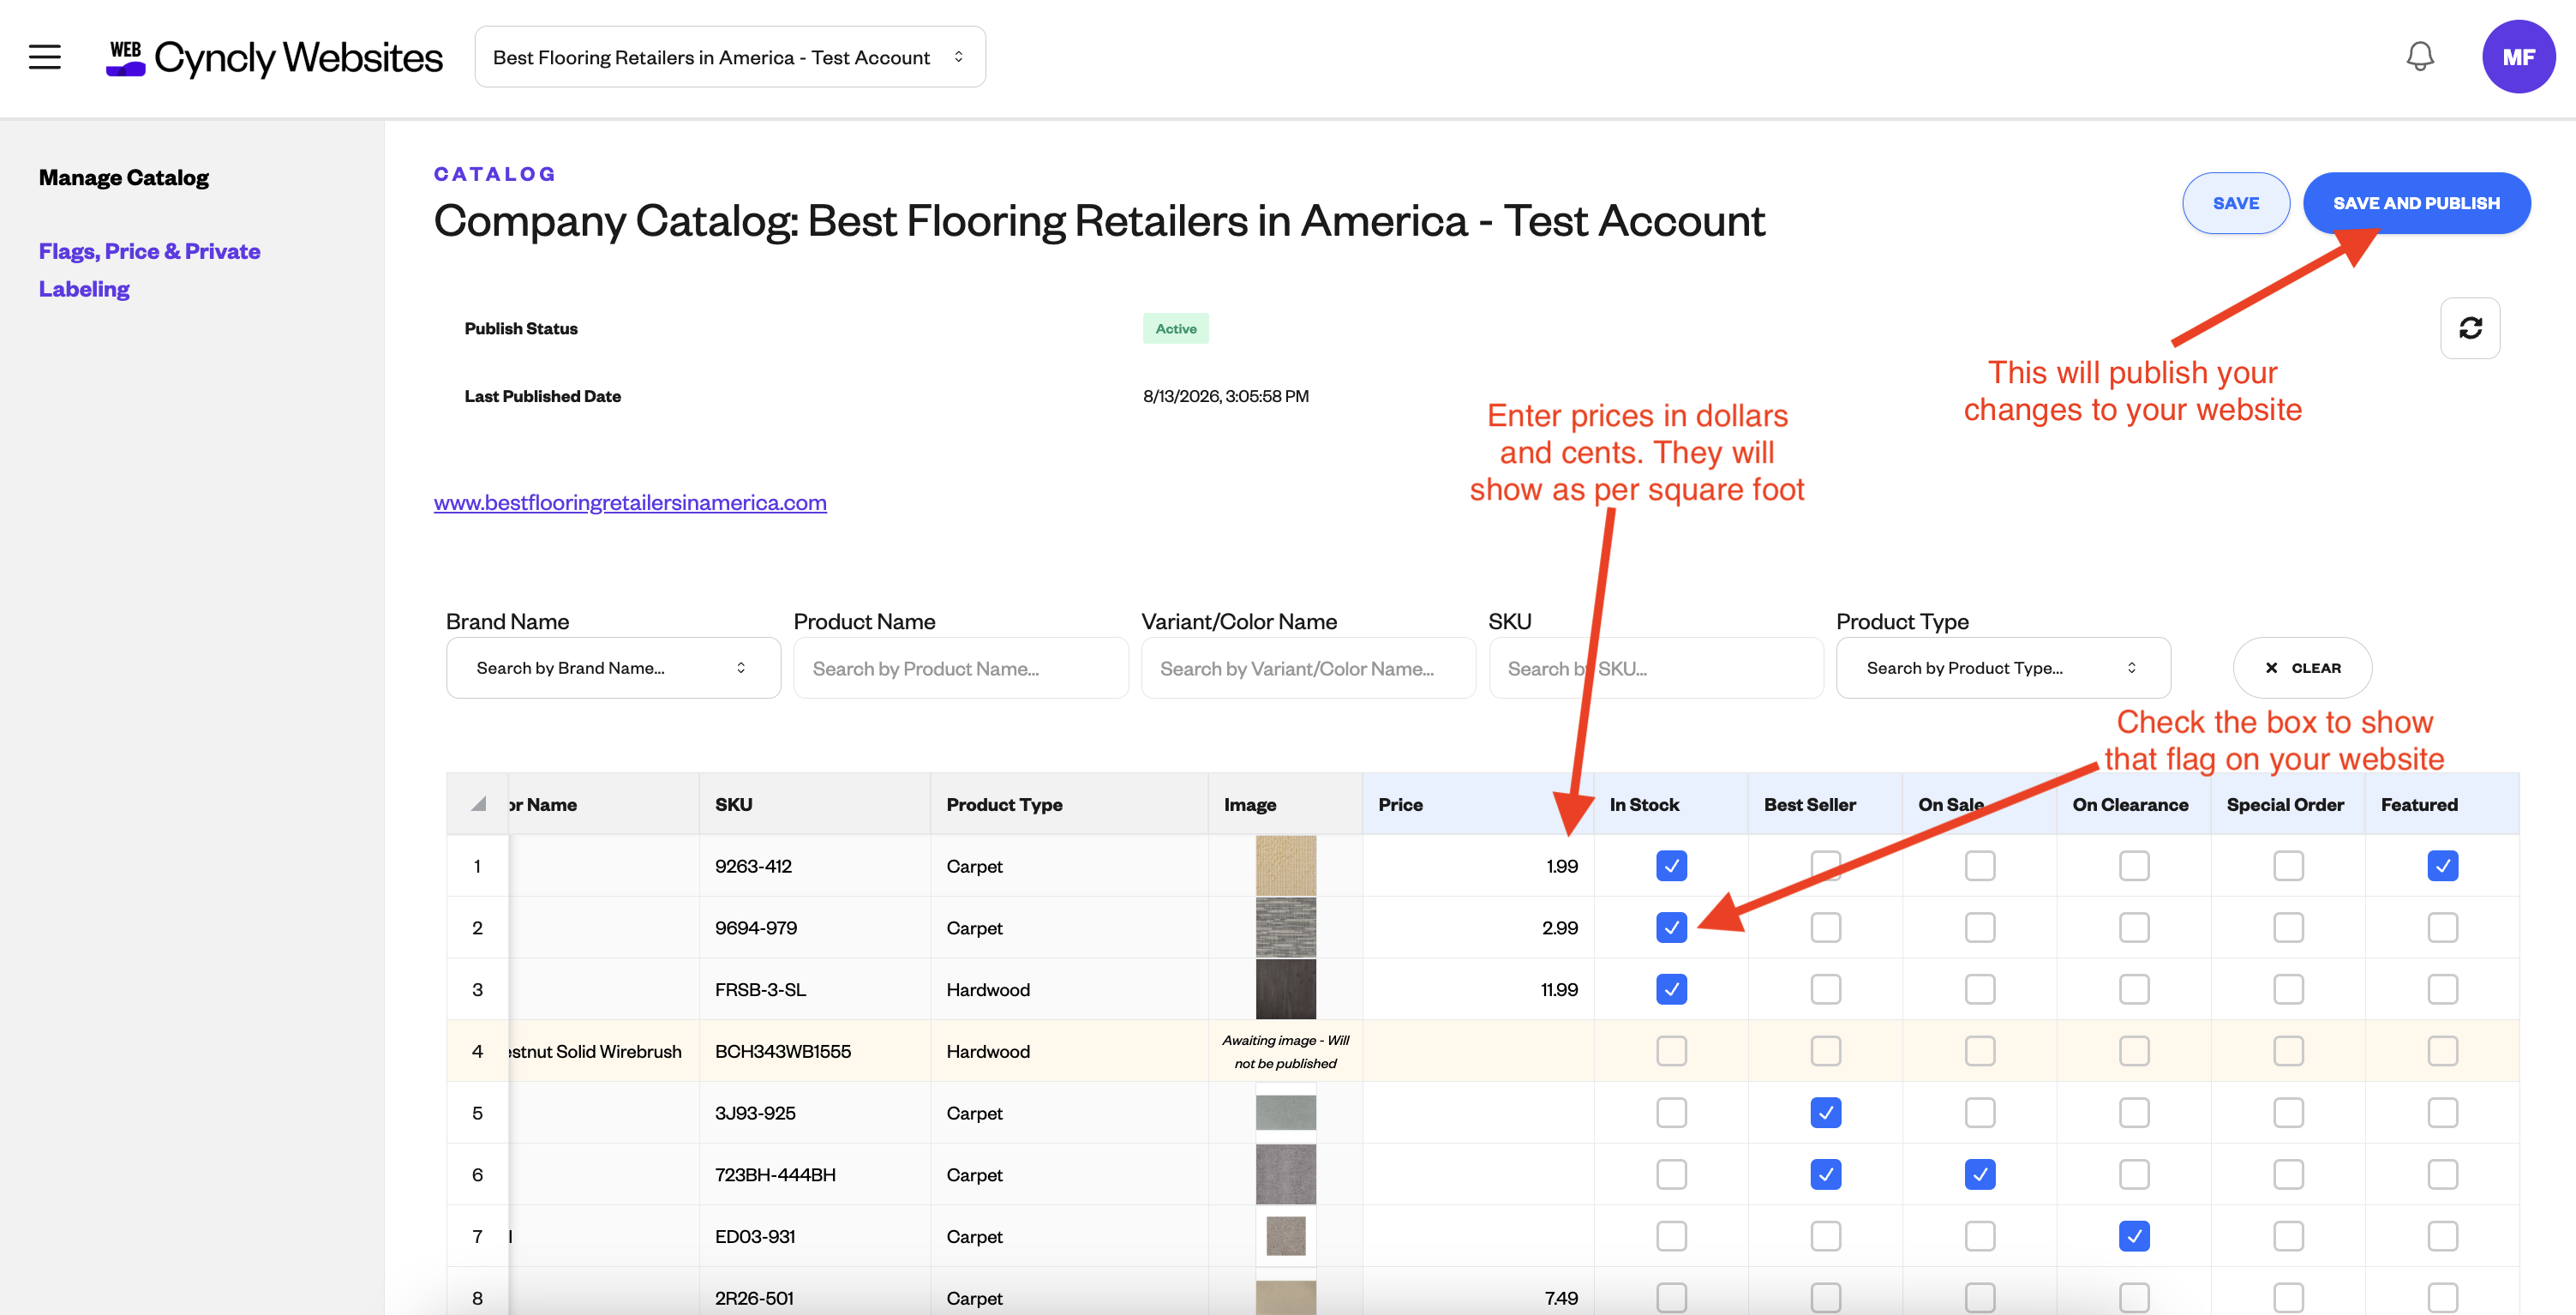Check Featured for SKU BCH343WB1555
This screenshot has width=2576, height=1315.
coord(2442,1051)
